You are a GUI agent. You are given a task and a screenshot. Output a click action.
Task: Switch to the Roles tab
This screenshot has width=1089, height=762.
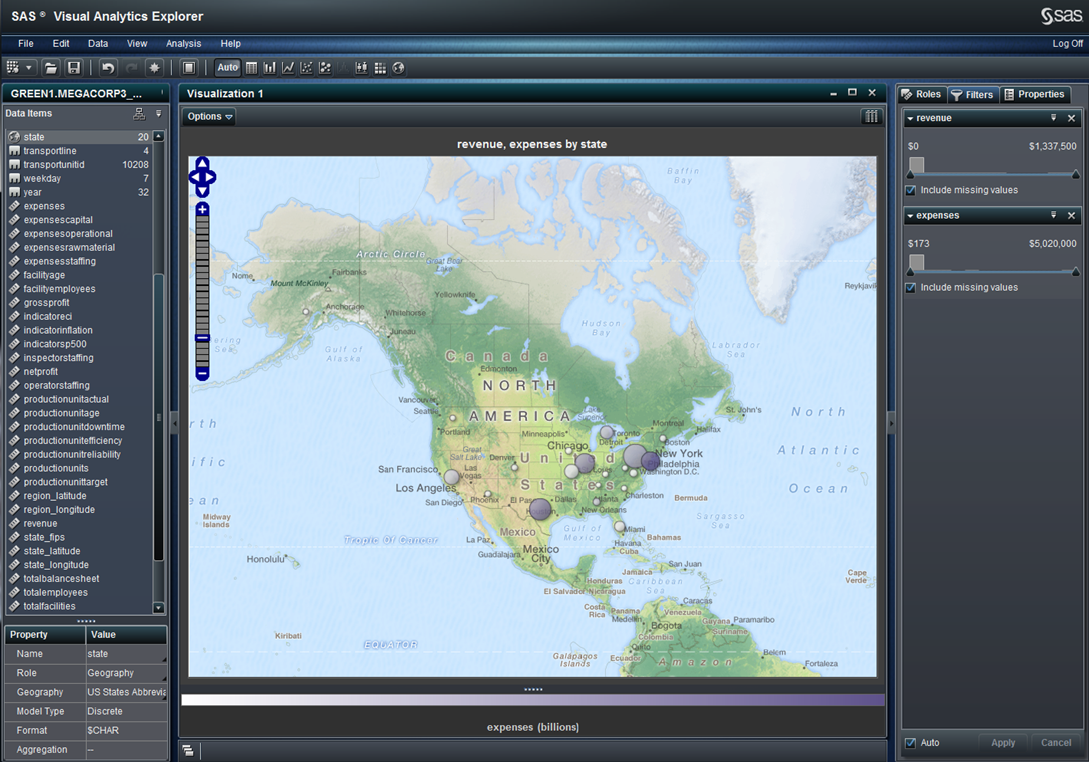pyautogui.click(x=921, y=94)
